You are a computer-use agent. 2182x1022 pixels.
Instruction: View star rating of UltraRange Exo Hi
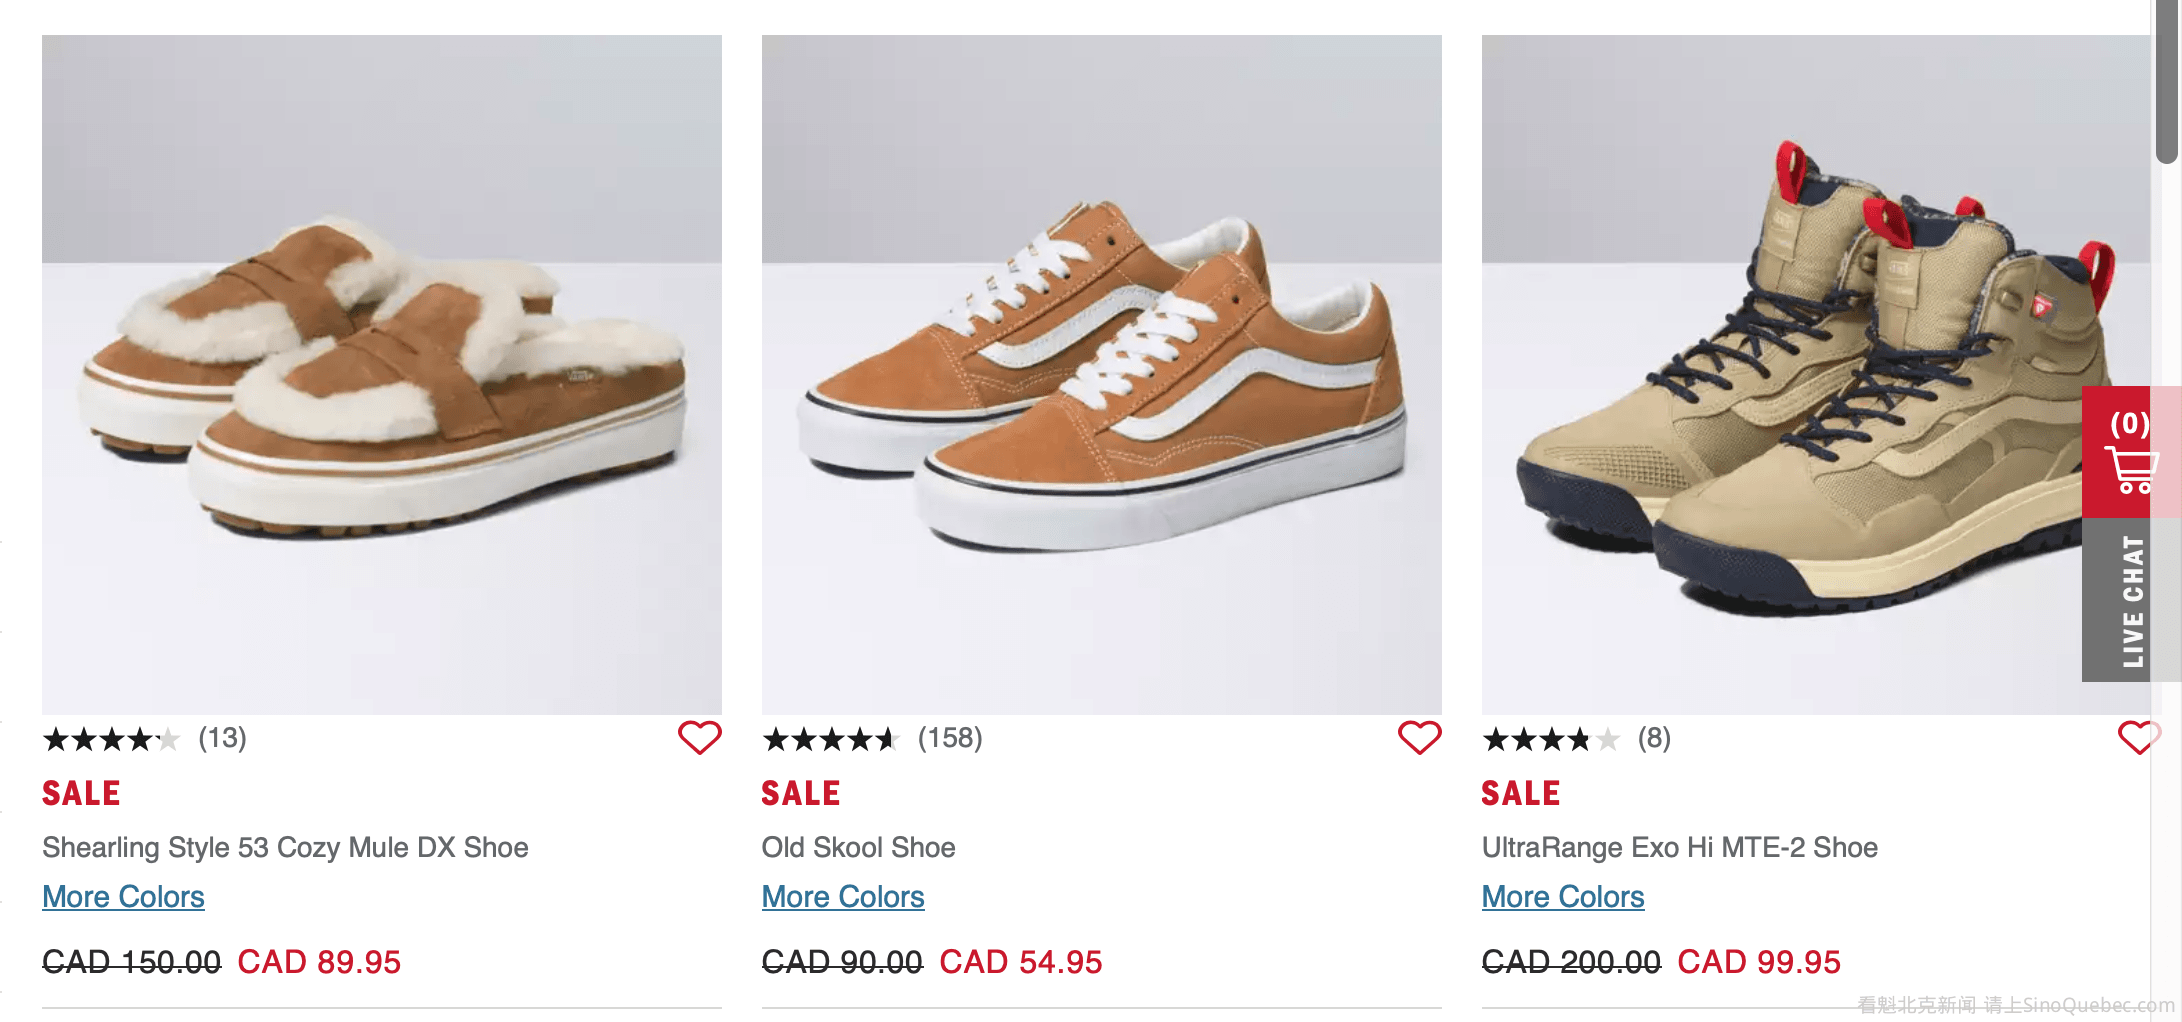click(1550, 740)
